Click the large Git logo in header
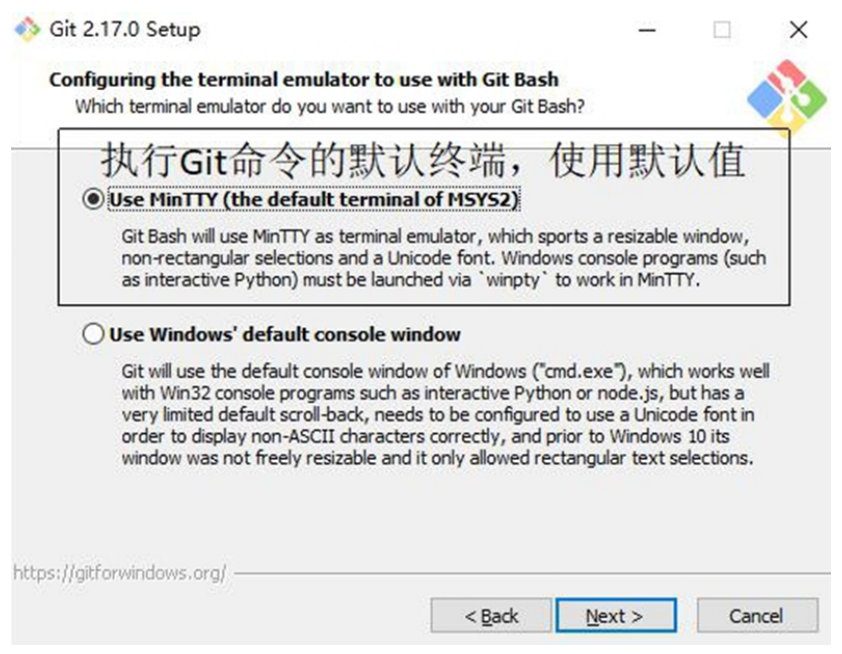This screenshot has height=654, width=842. pos(787,98)
